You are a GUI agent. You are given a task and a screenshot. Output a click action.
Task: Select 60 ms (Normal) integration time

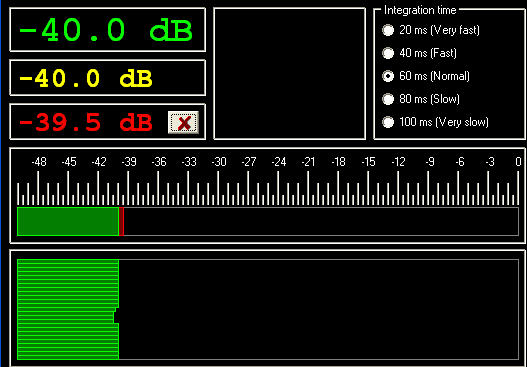pyautogui.click(x=425, y=76)
